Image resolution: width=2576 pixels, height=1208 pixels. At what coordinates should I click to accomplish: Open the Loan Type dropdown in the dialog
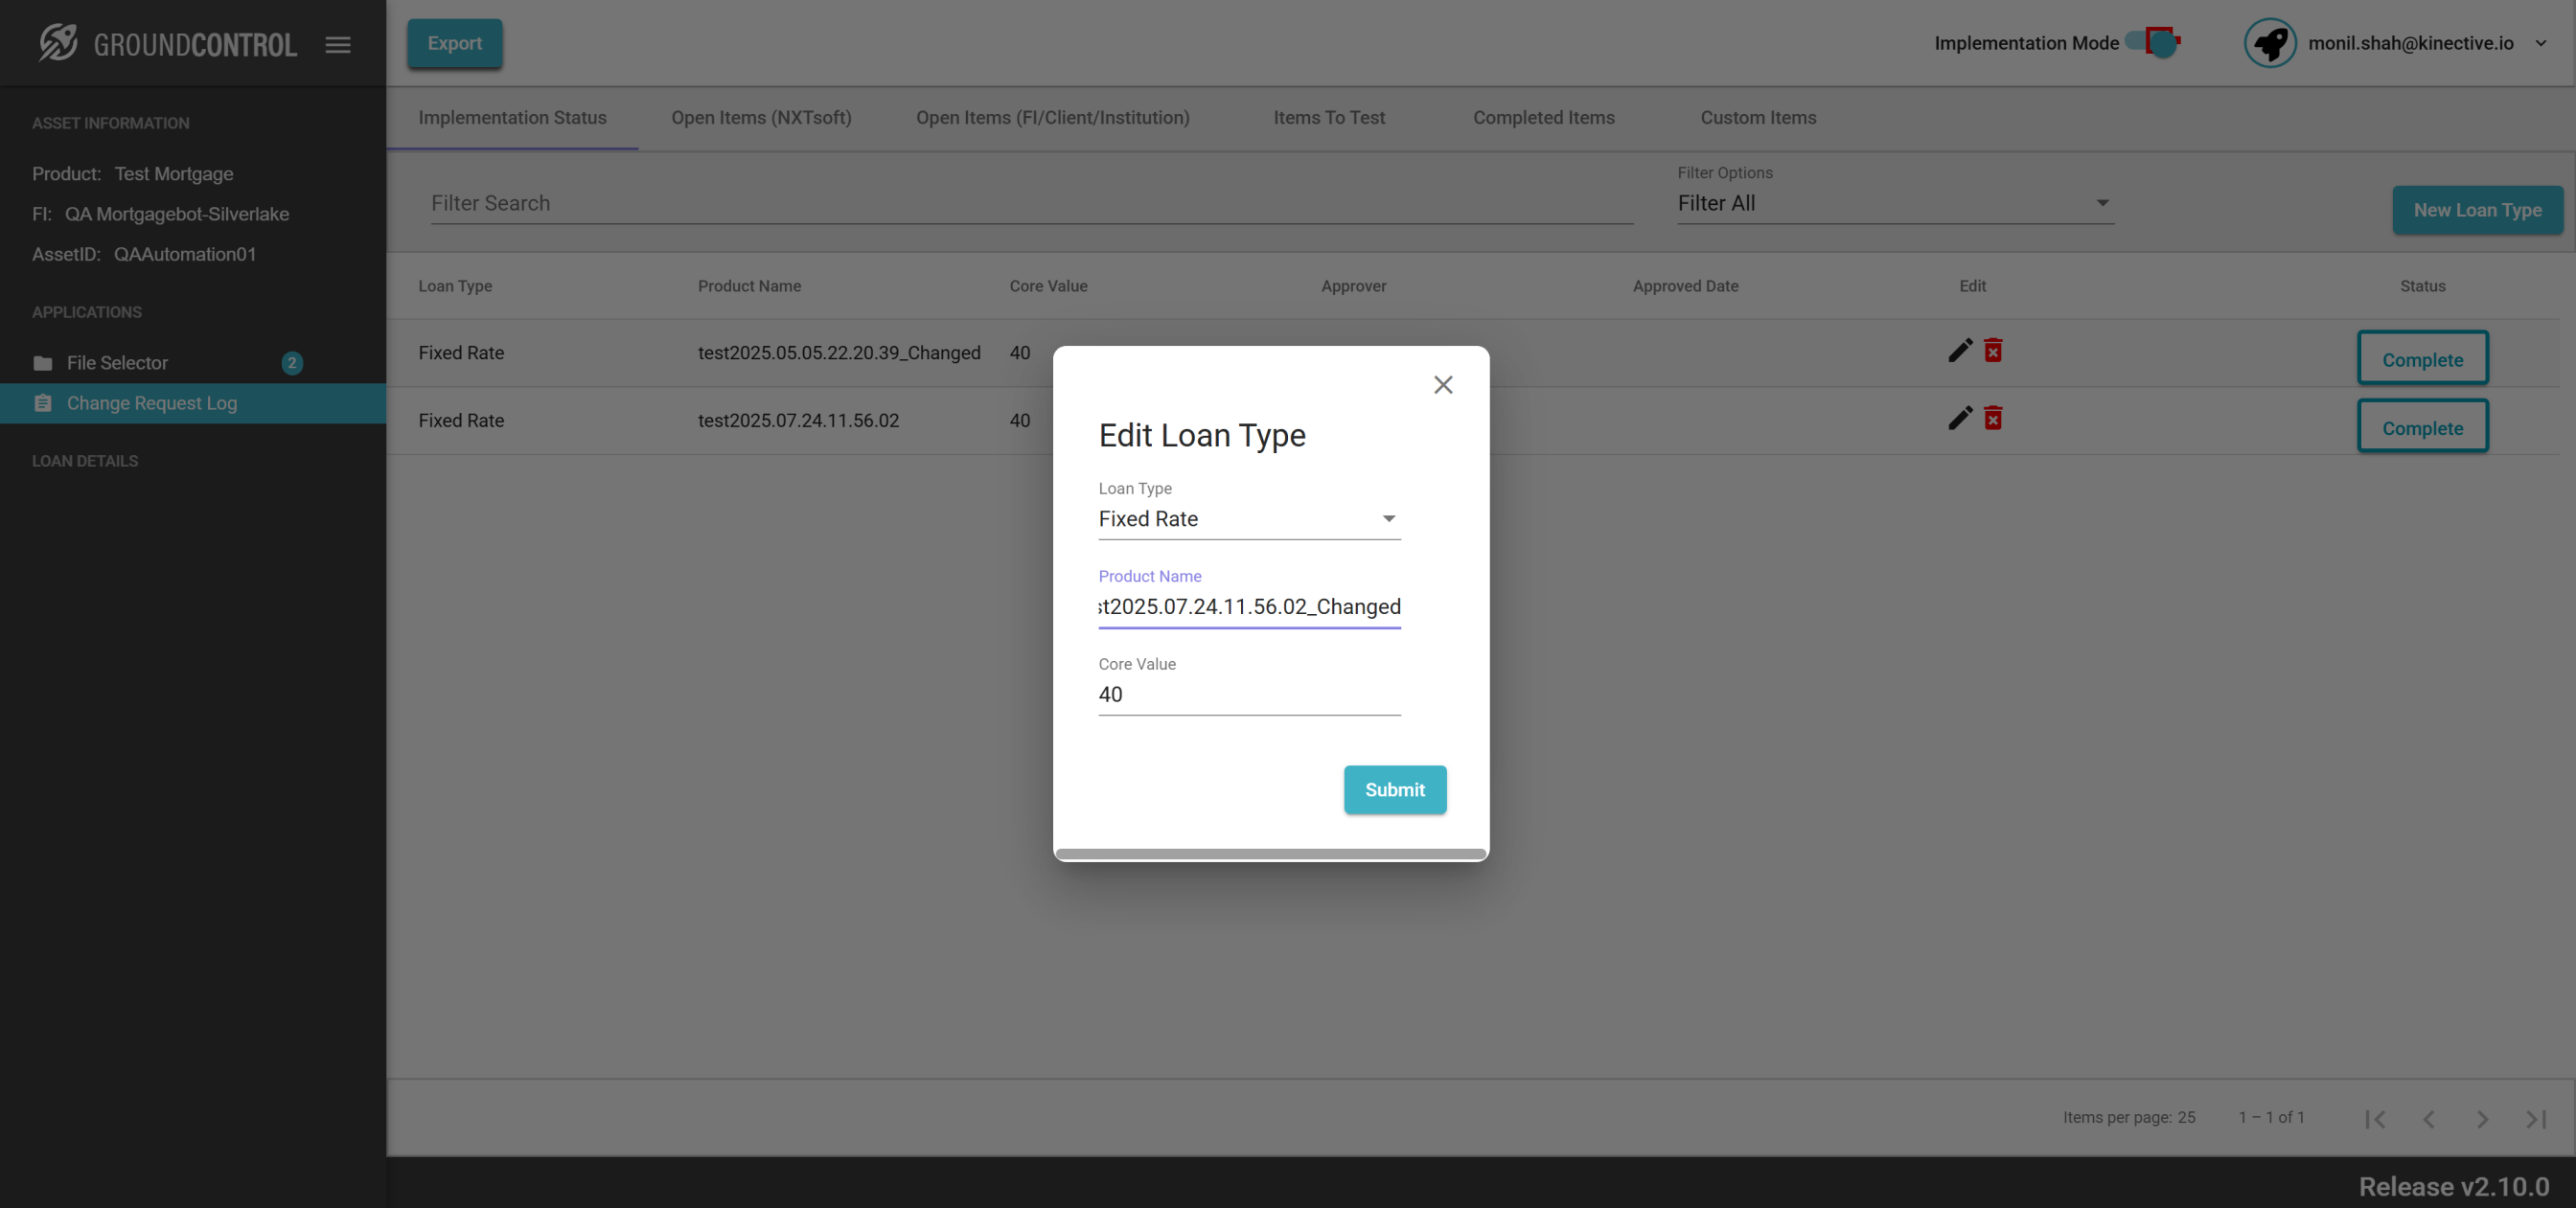click(x=1248, y=519)
